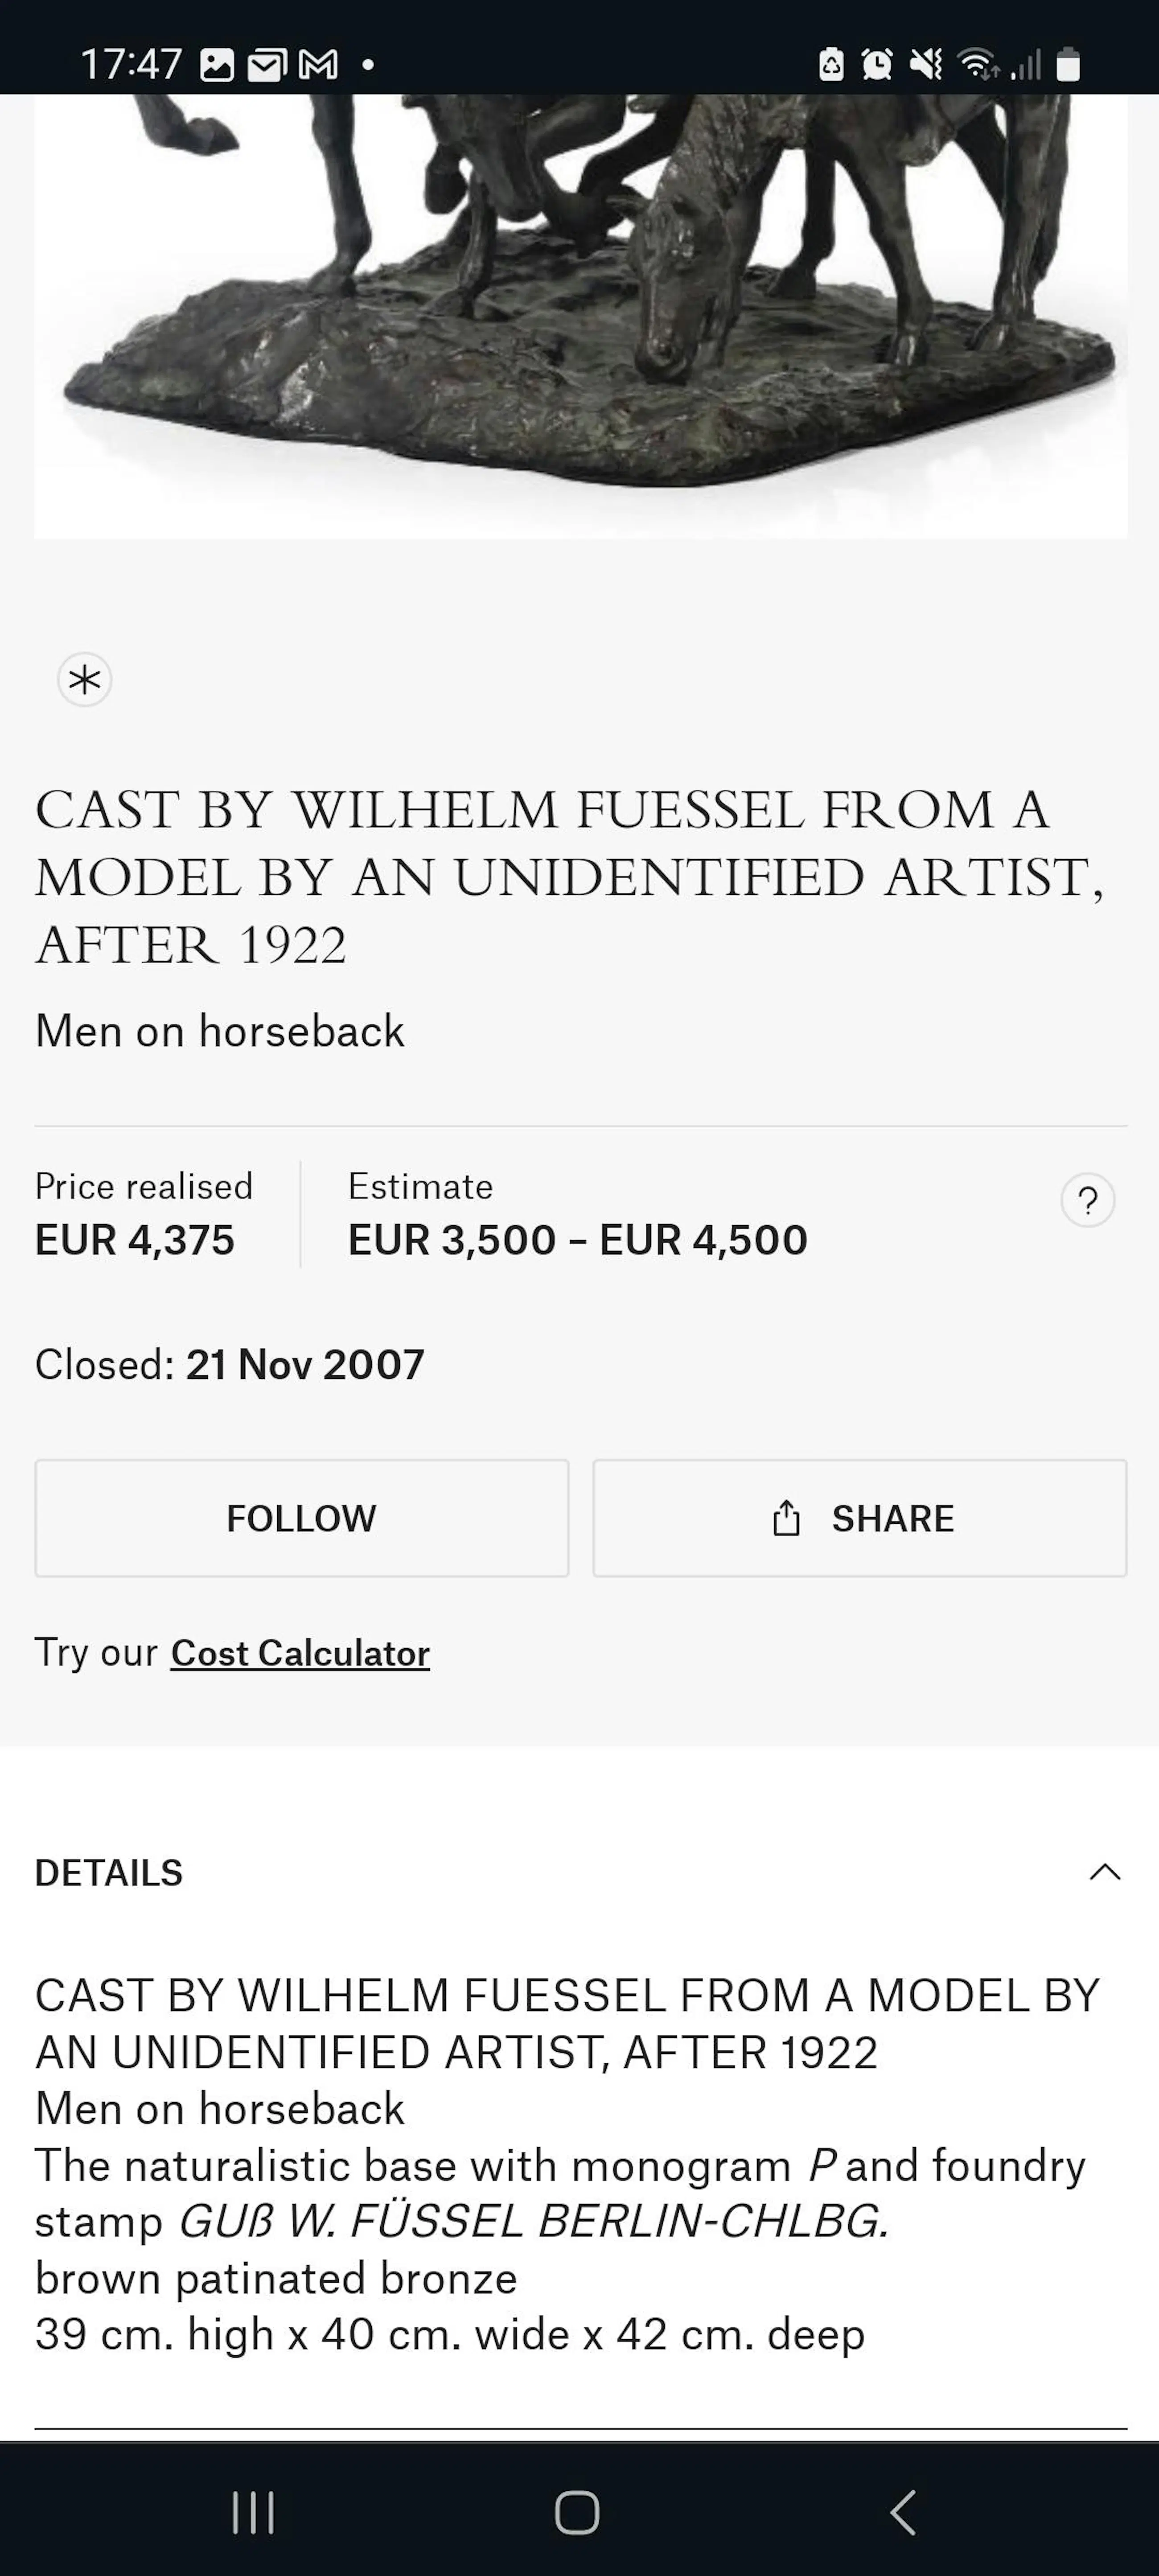Tap the DETAILS section header
This screenshot has width=1159, height=2576.
[x=109, y=1873]
